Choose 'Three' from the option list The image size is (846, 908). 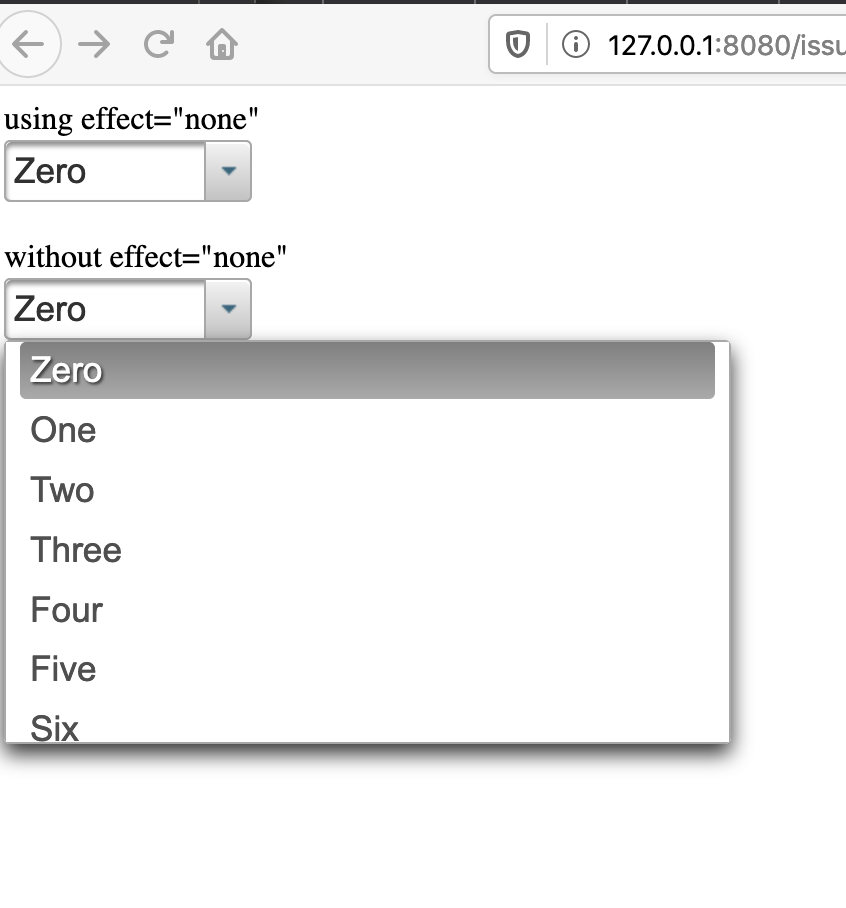tap(75, 550)
